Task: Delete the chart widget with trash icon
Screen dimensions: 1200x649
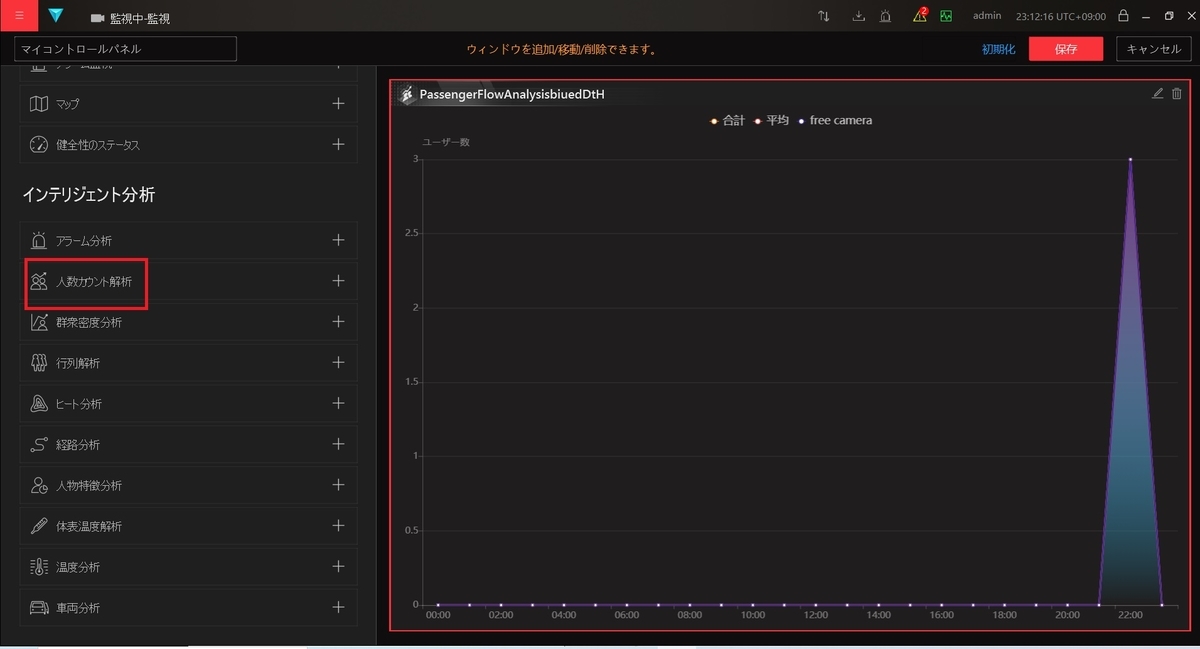Action: click(x=1177, y=94)
